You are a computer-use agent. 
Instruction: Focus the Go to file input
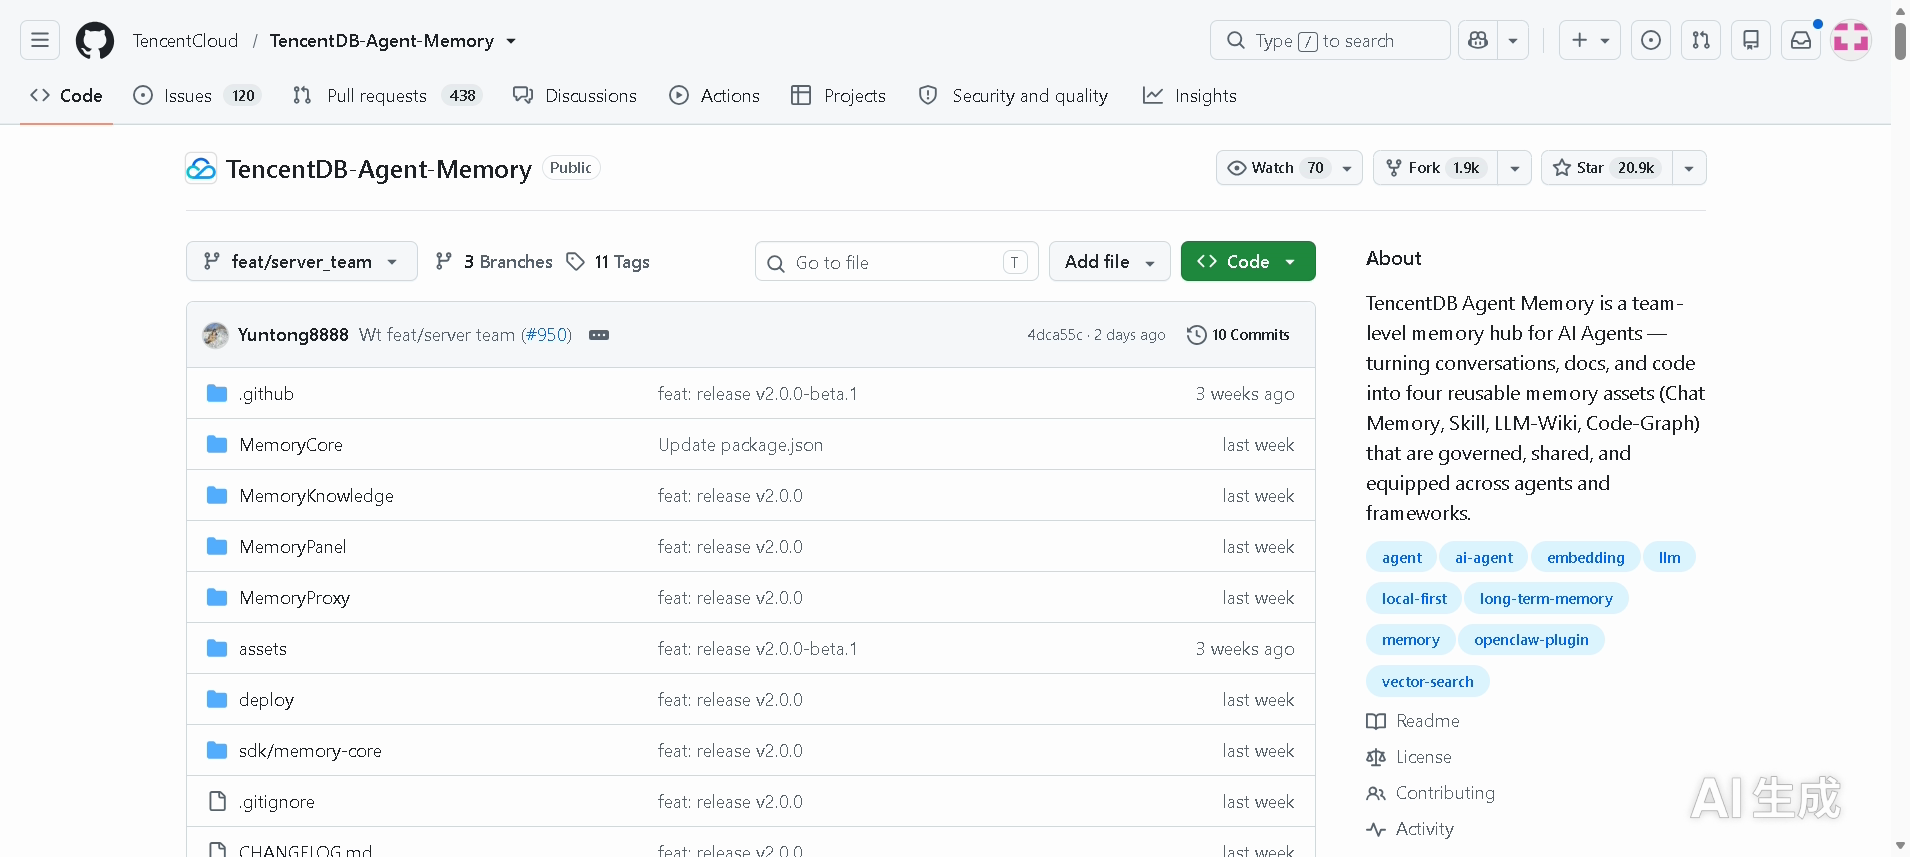coord(897,262)
